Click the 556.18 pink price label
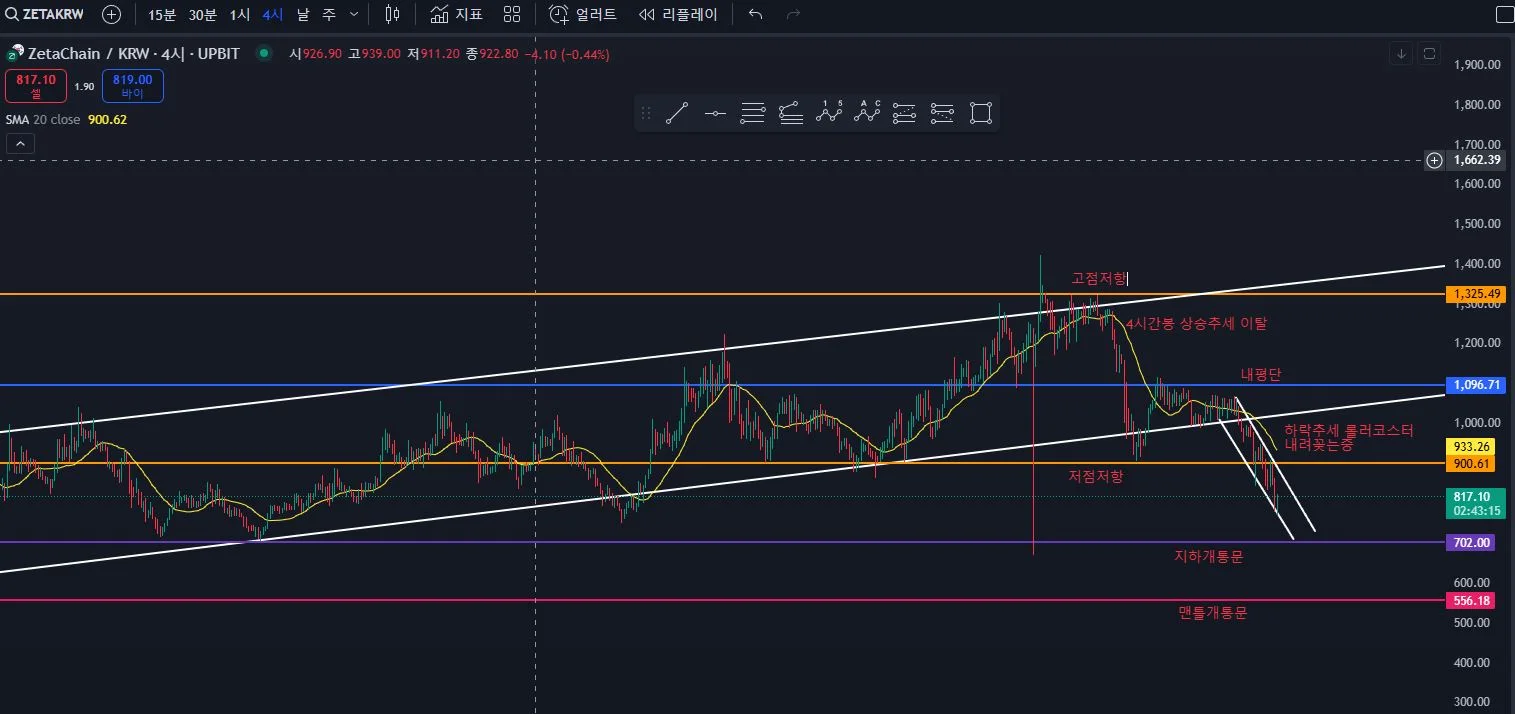This screenshot has width=1515, height=714. (x=1473, y=601)
